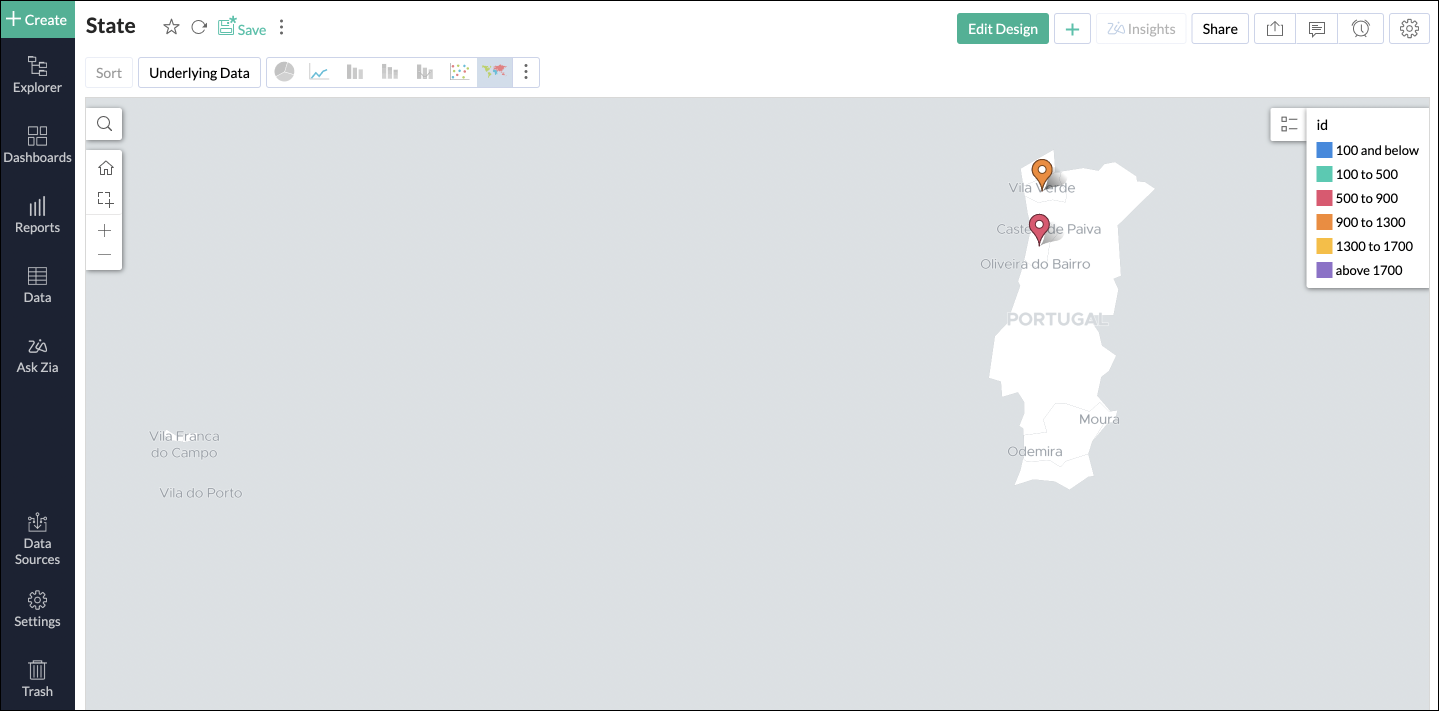Switch to the Underlying Data tab
Viewport: 1439px width, 711px height.
199,72
